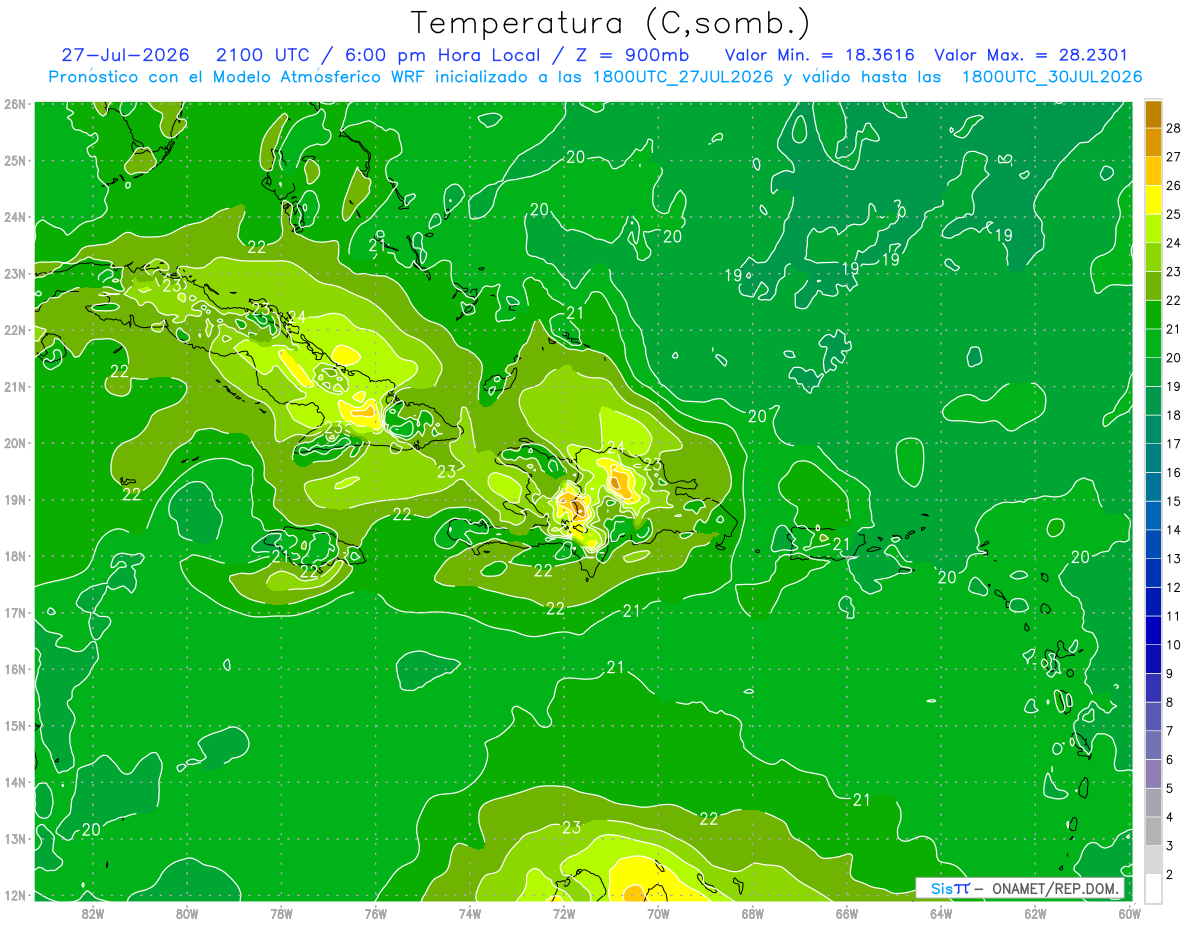Click the deep blue legend swatch between 10 and 11
Image resolution: width=1200 pixels, height=927 pixels.
click(1153, 630)
